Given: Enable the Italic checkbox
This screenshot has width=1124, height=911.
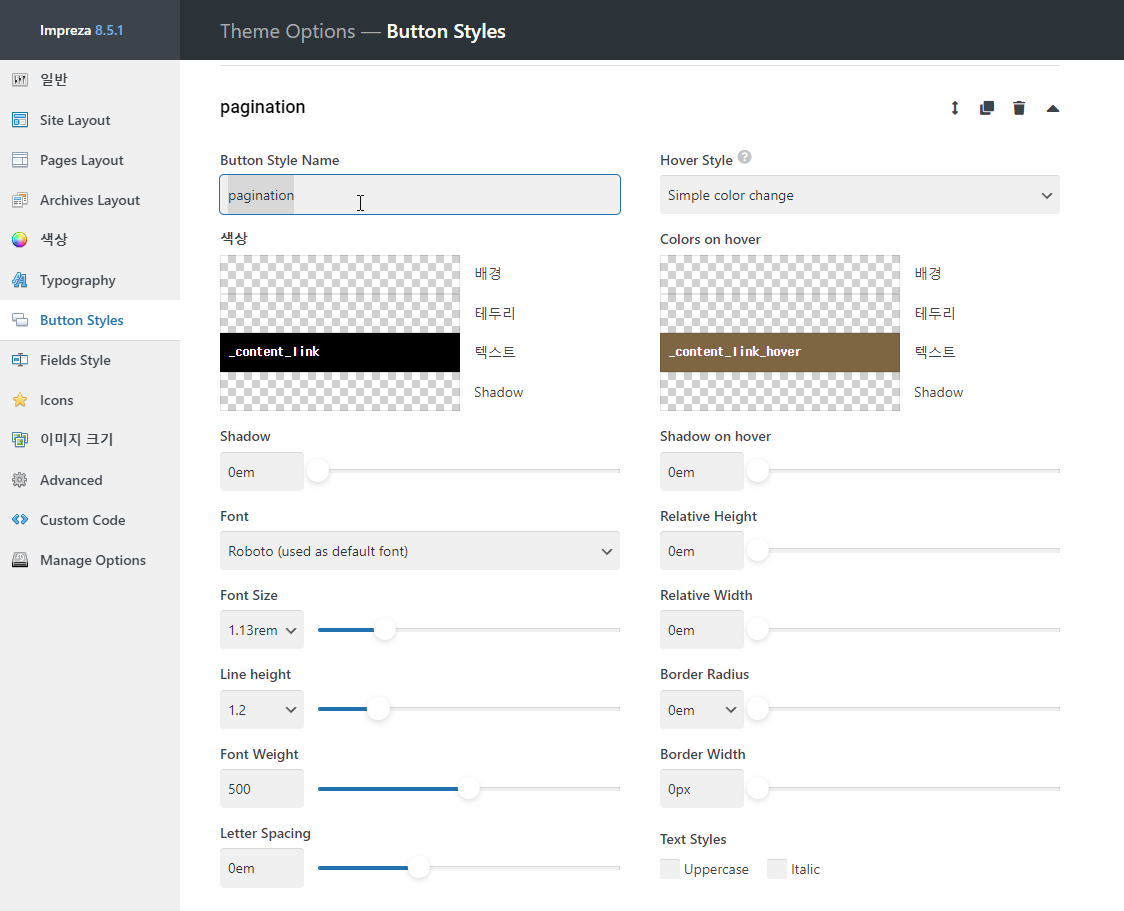Looking at the screenshot, I should click(x=777, y=869).
